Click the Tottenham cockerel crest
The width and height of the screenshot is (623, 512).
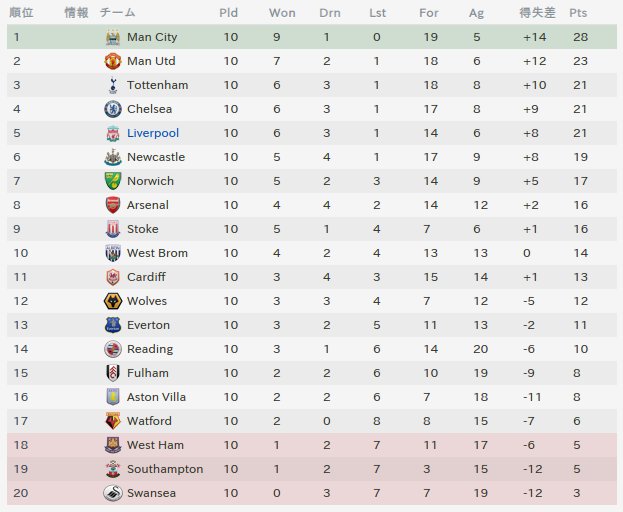coord(113,85)
